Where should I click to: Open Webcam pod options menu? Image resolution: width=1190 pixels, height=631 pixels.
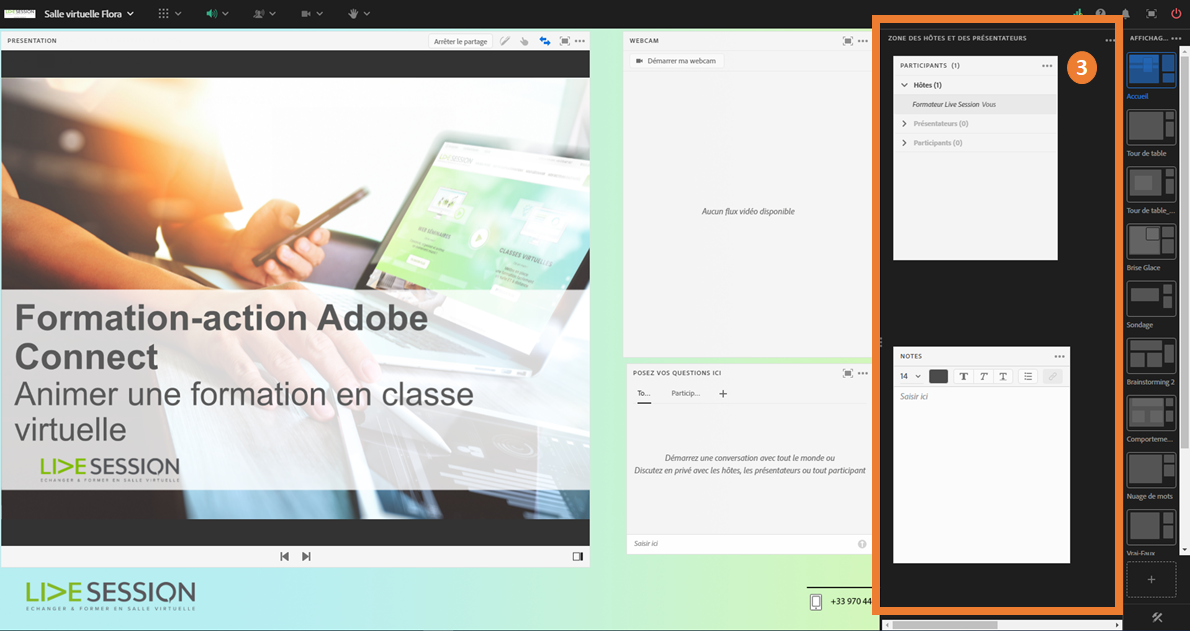pyautogui.click(x=863, y=41)
